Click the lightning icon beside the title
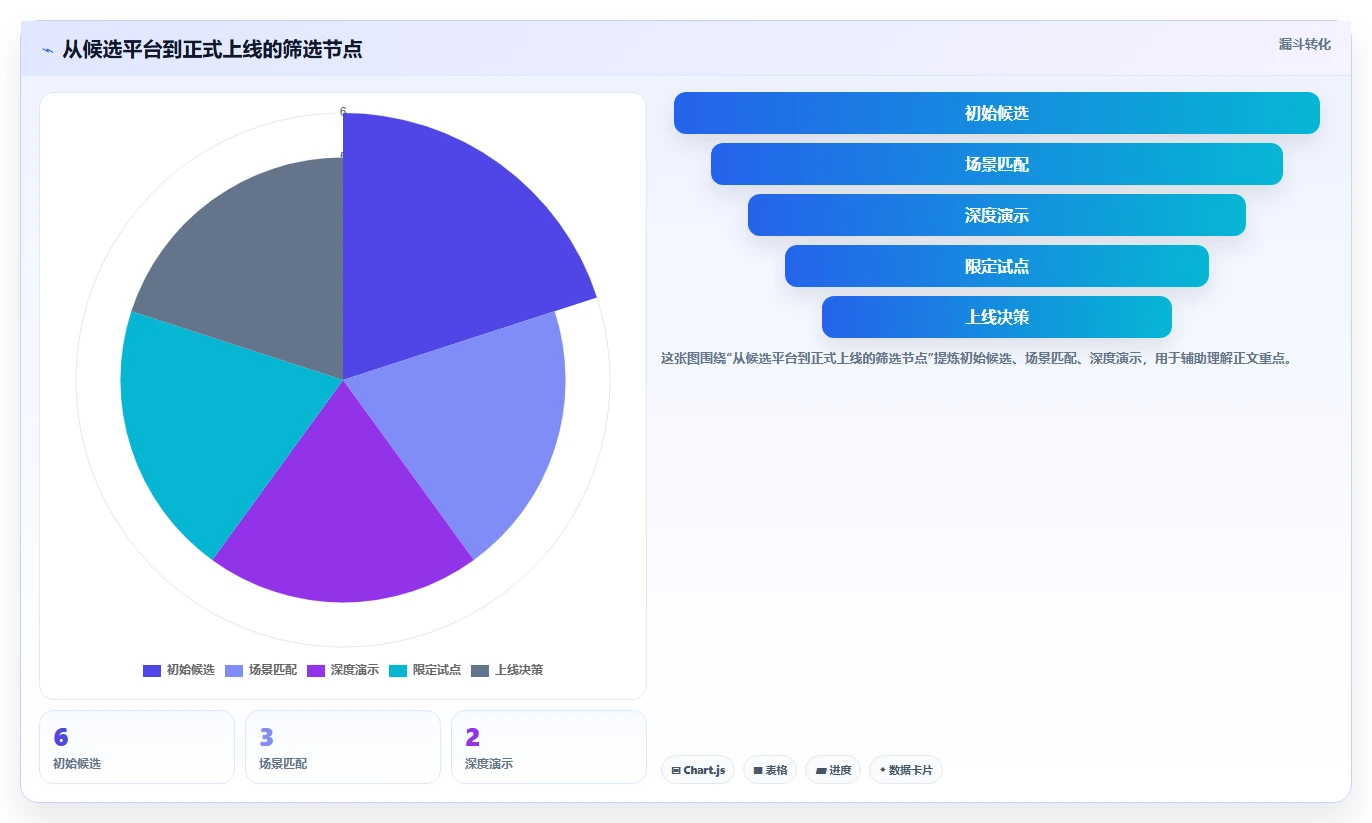Image resolution: width=1372 pixels, height=823 pixels. [x=47, y=50]
